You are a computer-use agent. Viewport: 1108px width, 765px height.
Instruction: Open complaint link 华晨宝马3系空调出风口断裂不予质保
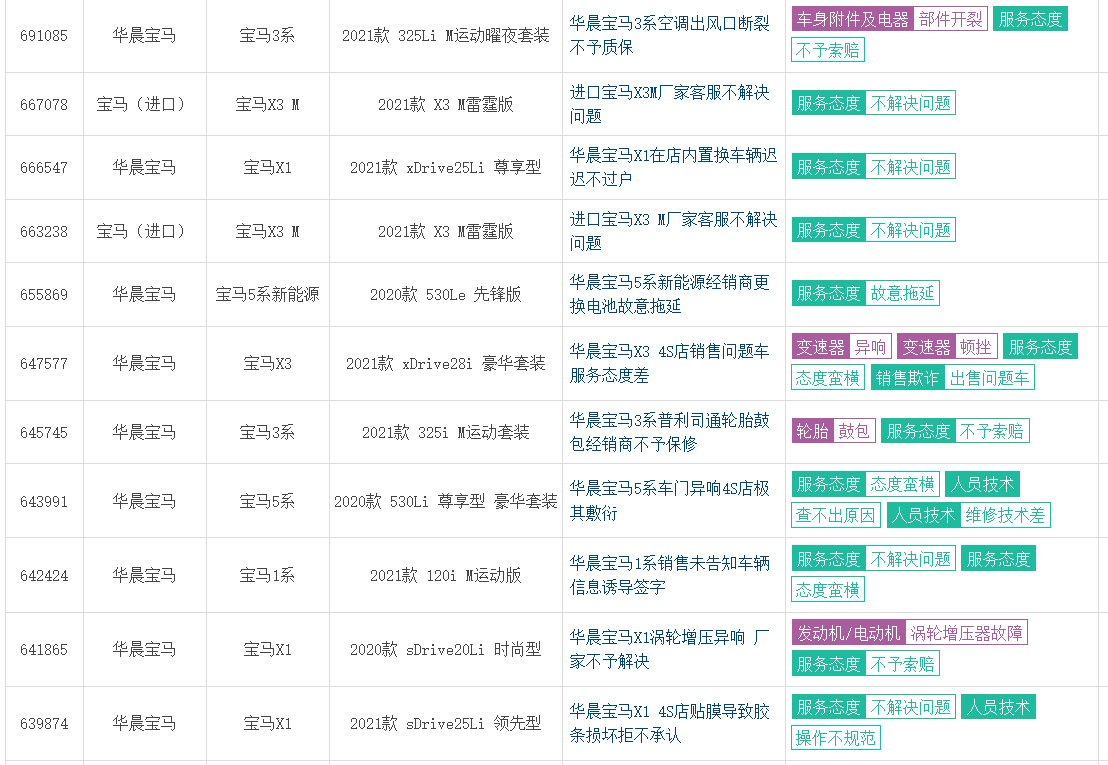pos(669,35)
